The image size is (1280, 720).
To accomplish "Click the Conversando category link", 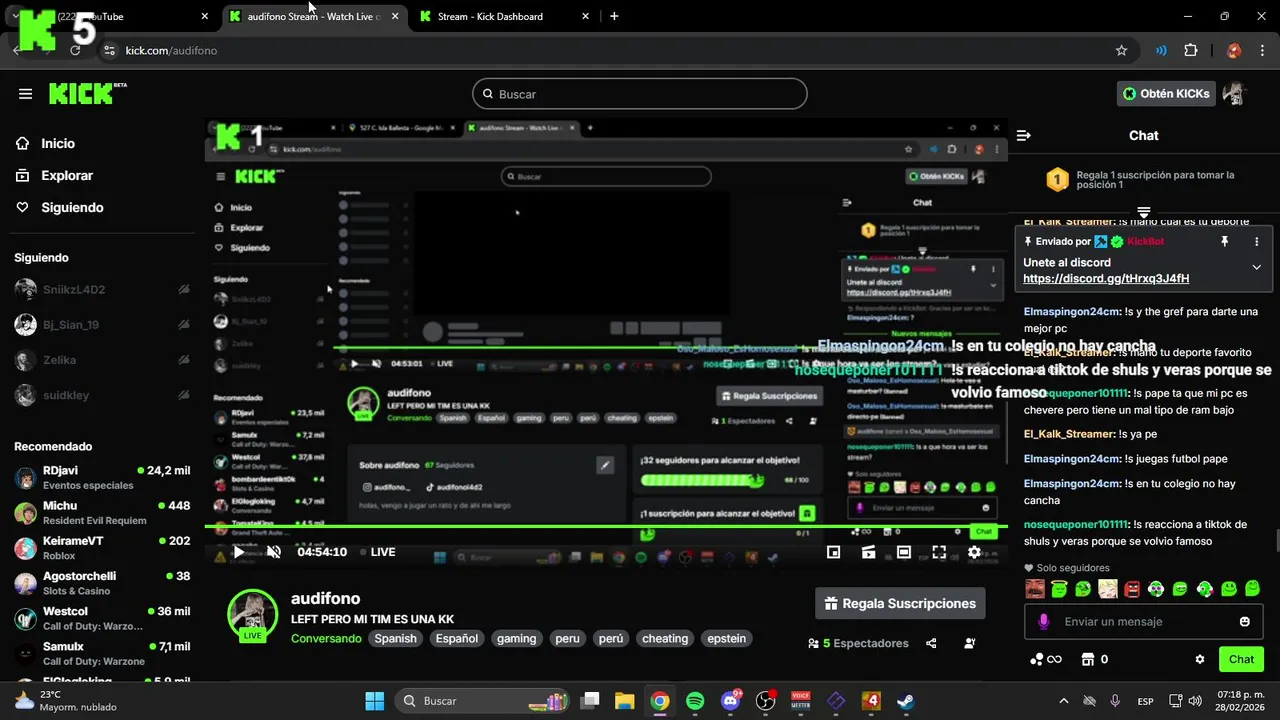I will click(326, 639).
